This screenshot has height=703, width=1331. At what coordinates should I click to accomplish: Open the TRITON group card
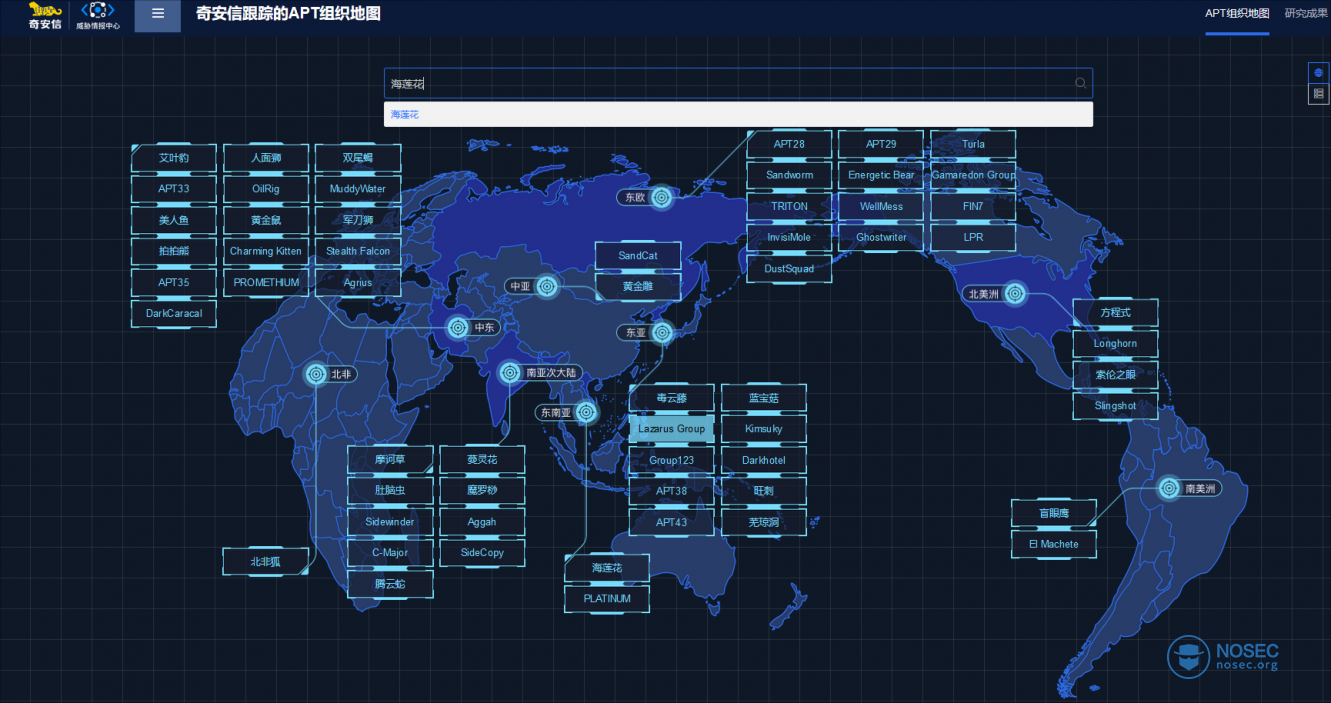(x=789, y=206)
